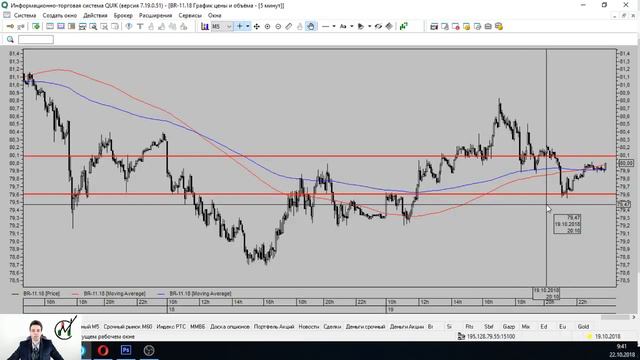This screenshot has height=360, width=640.
Task: Open the Брокер menu
Action: click(x=123, y=16)
